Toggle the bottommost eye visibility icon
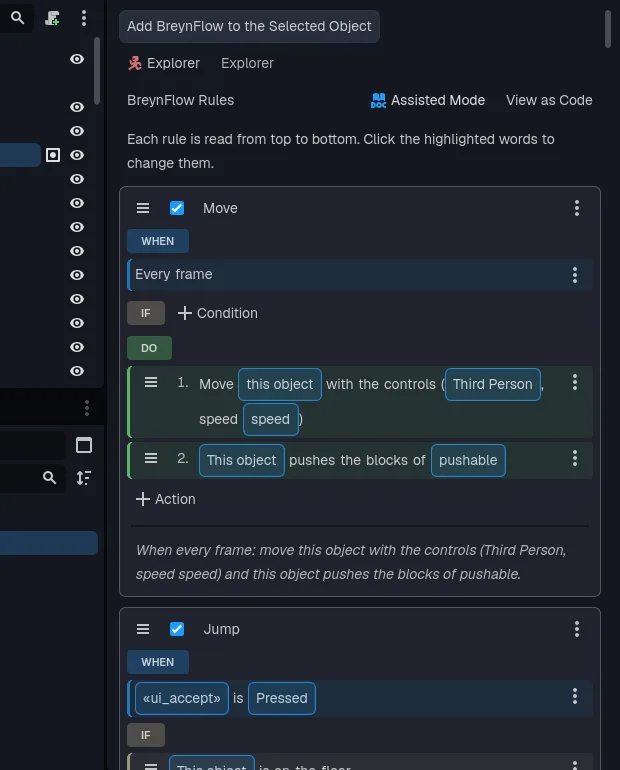Image resolution: width=620 pixels, height=770 pixels. point(77,371)
